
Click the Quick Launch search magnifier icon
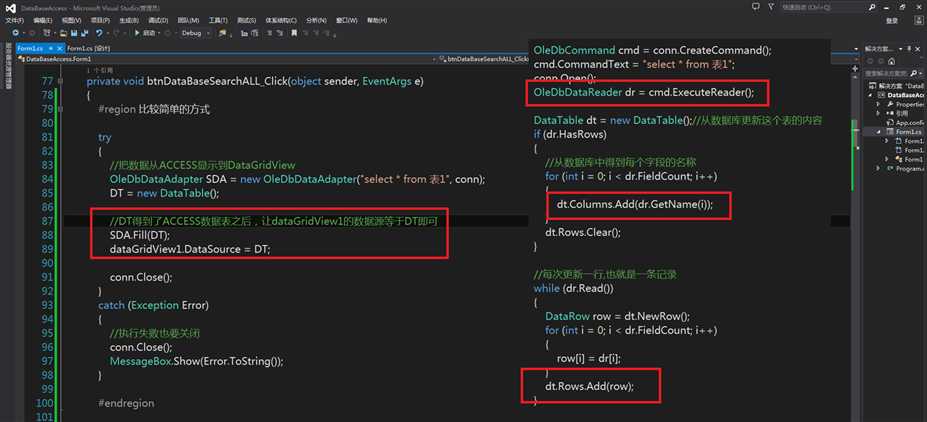coord(872,7)
